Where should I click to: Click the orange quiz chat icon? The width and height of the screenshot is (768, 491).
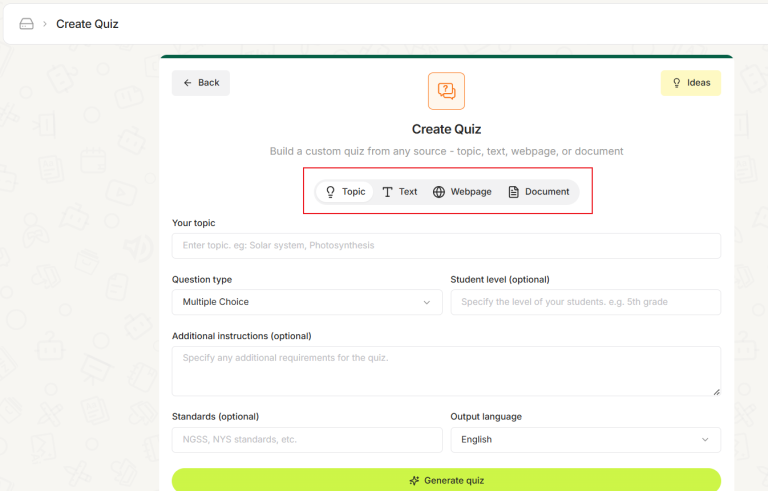pyautogui.click(x=446, y=91)
